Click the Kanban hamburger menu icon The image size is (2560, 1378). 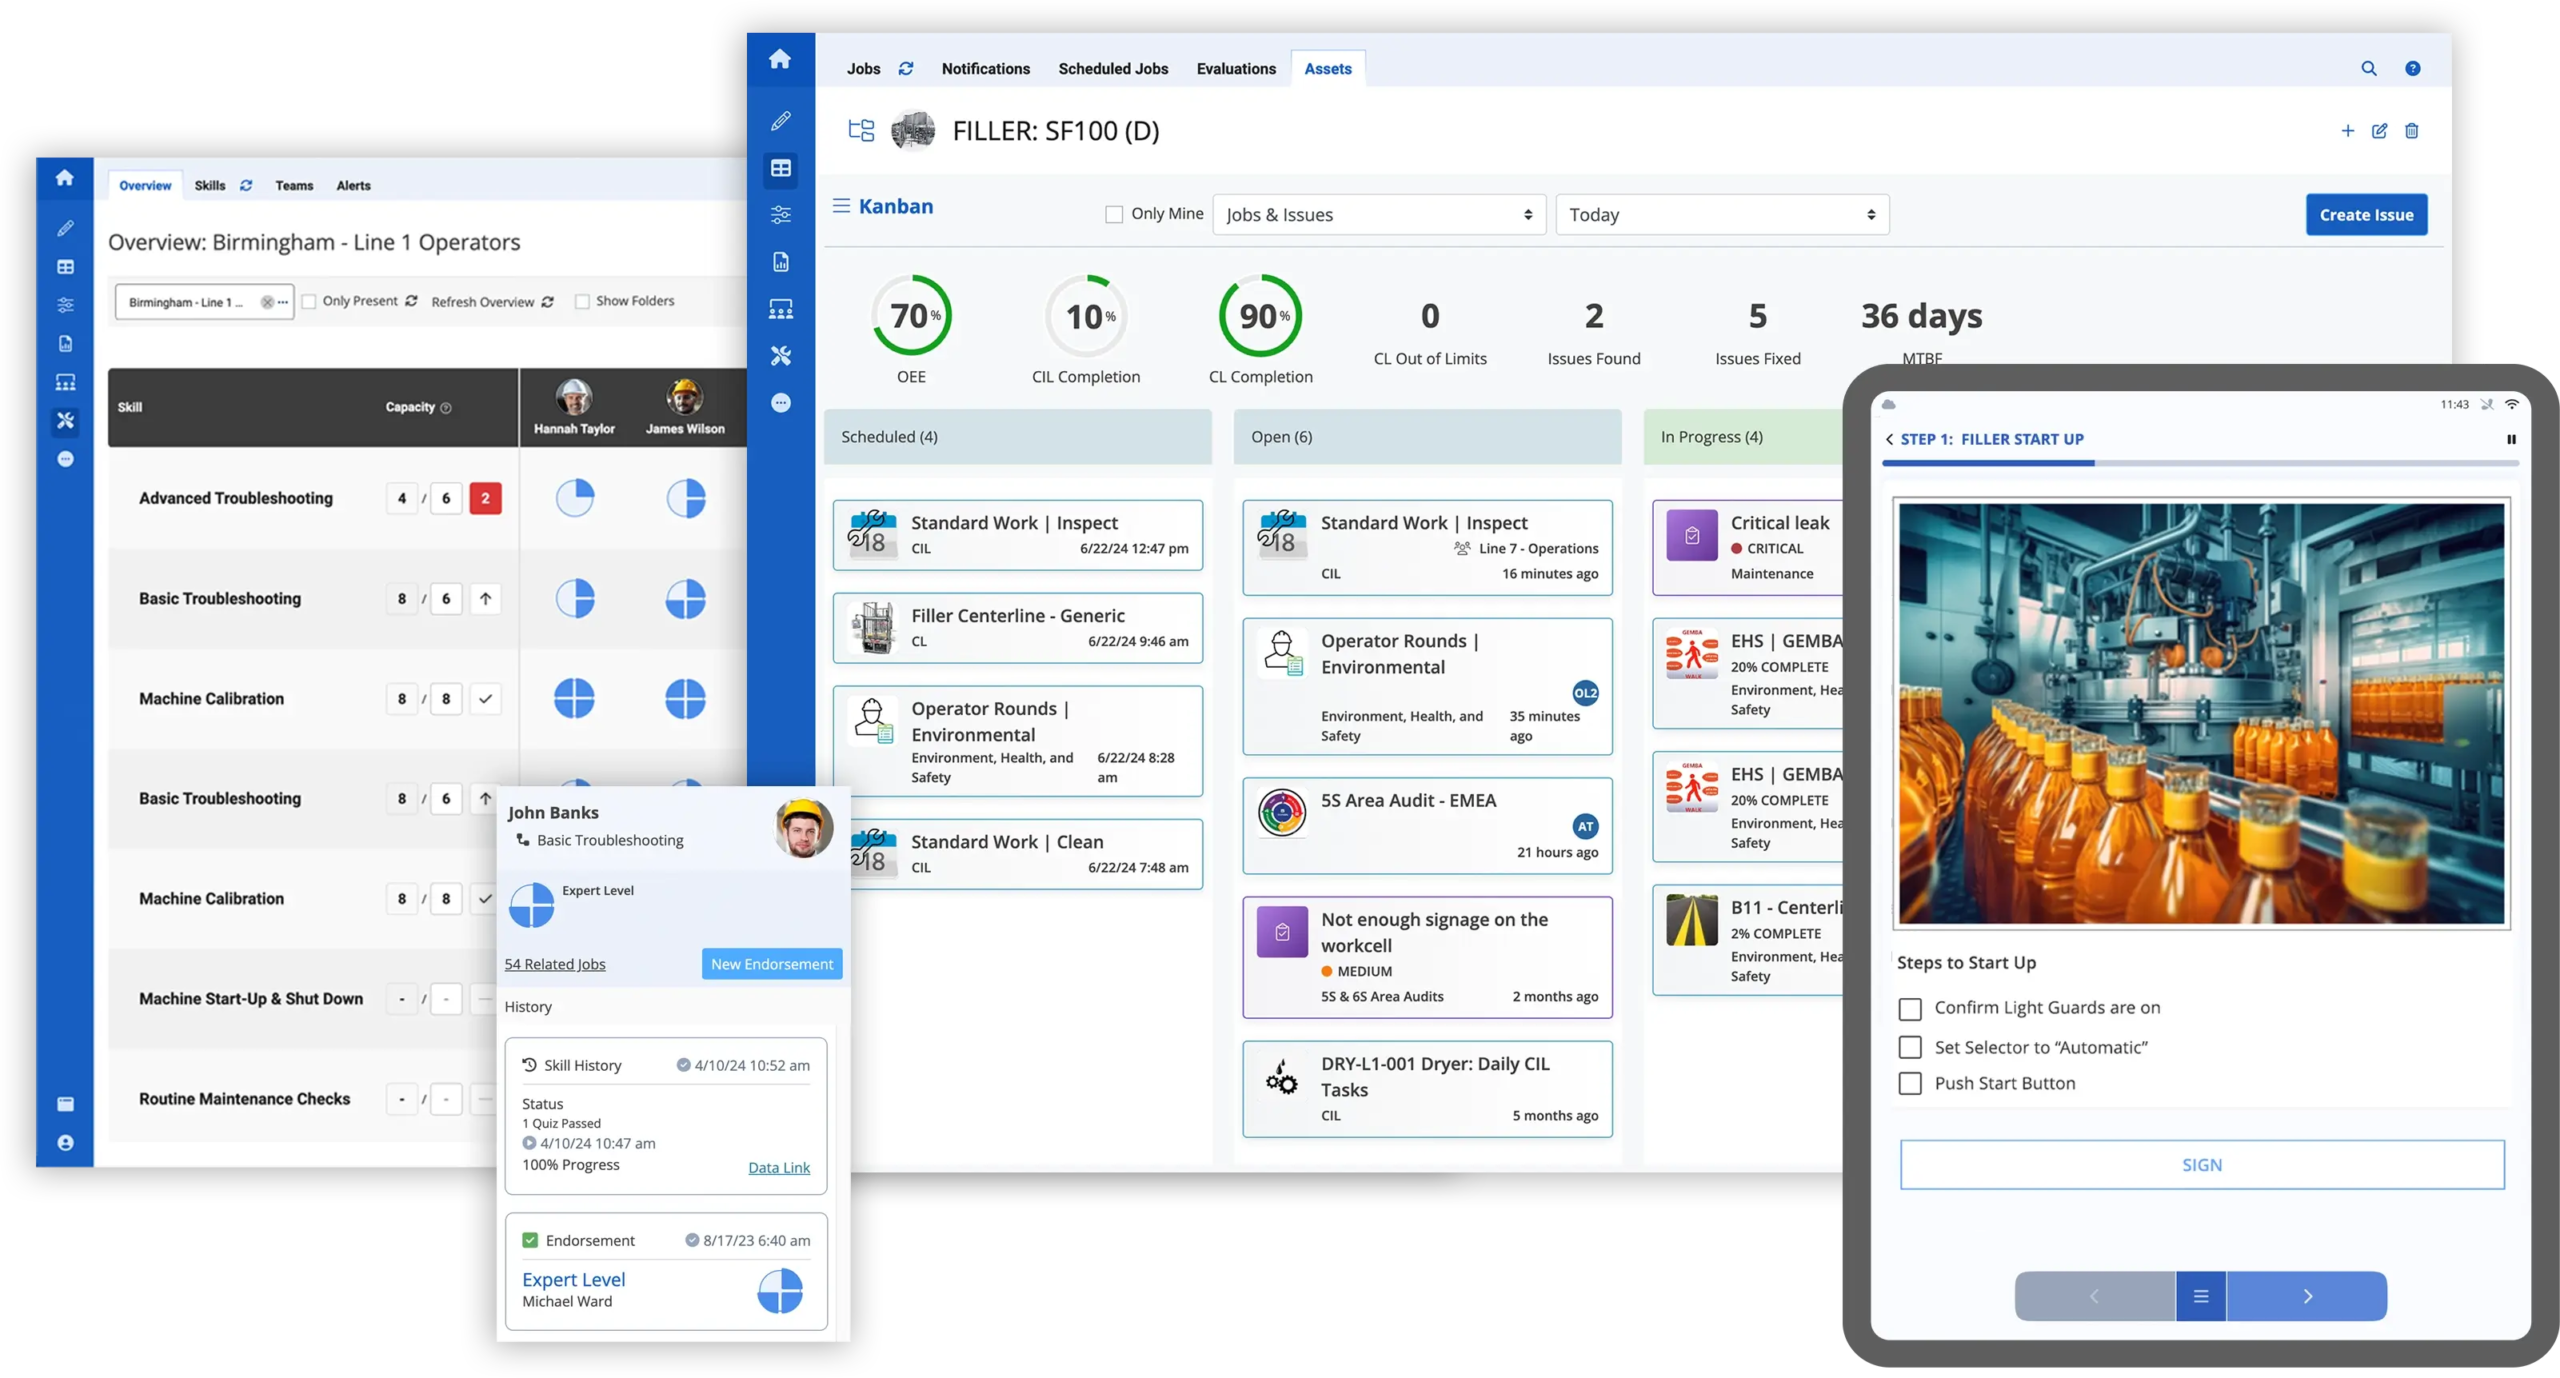(x=841, y=205)
